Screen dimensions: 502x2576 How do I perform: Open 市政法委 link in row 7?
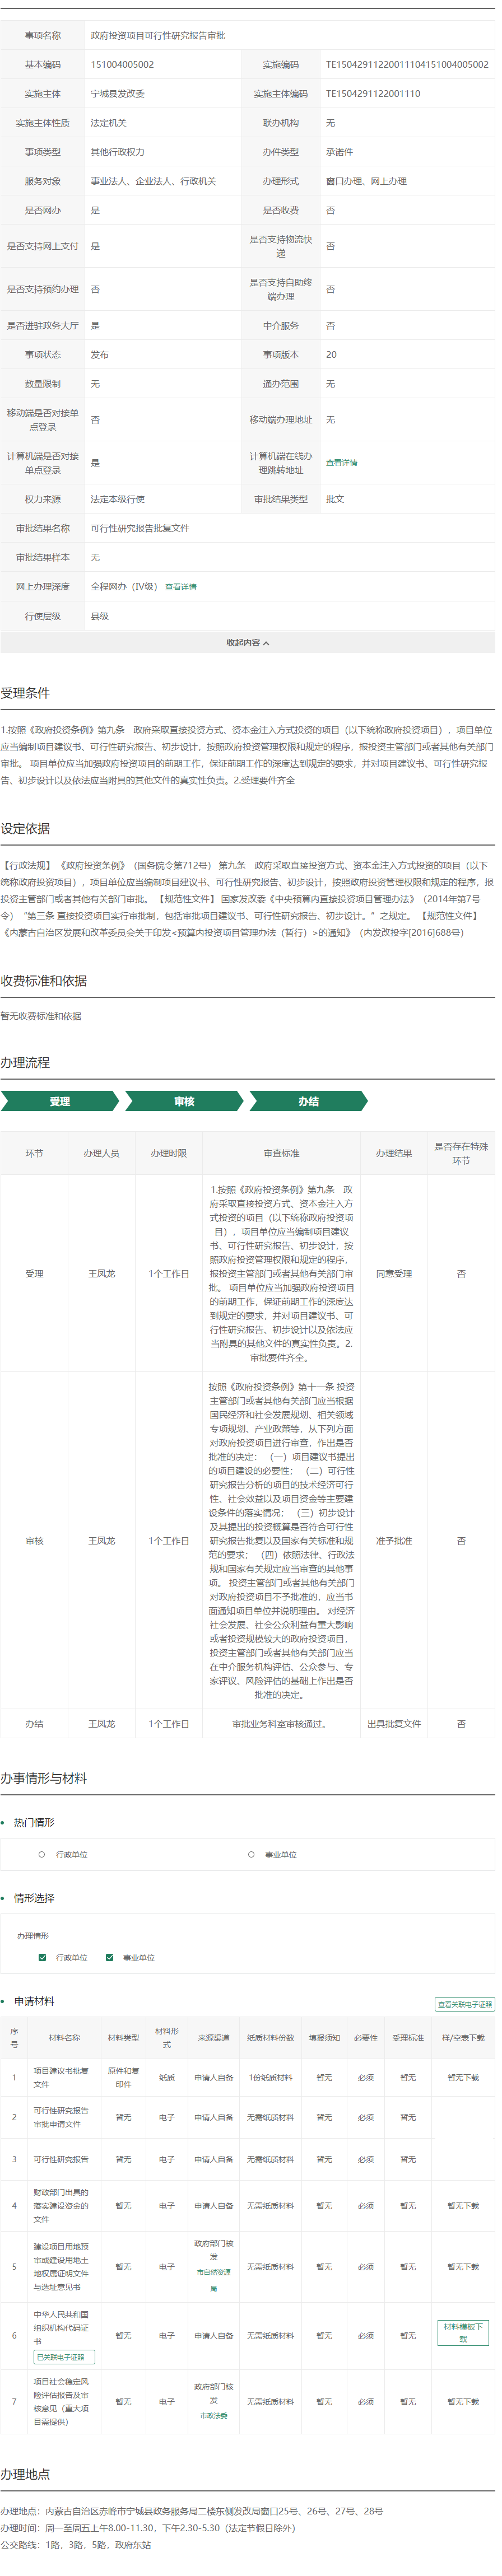click(213, 2415)
